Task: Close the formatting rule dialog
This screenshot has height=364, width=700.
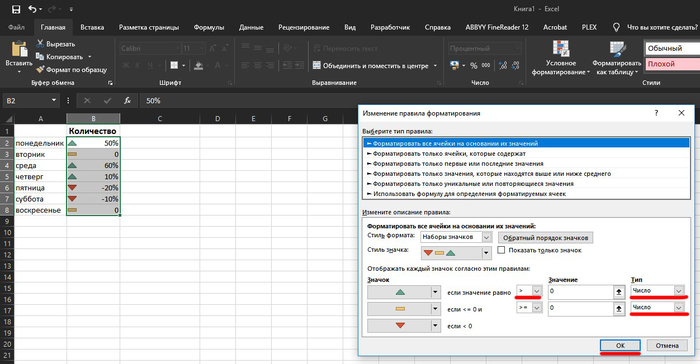Action: (x=681, y=113)
